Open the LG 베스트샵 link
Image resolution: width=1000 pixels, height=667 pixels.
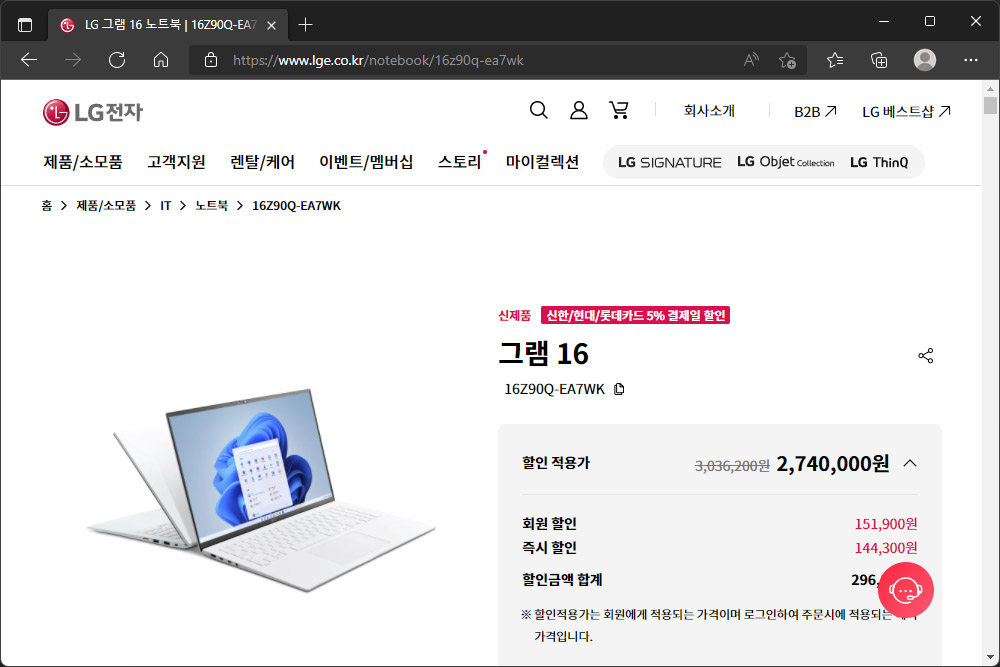coord(906,112)
